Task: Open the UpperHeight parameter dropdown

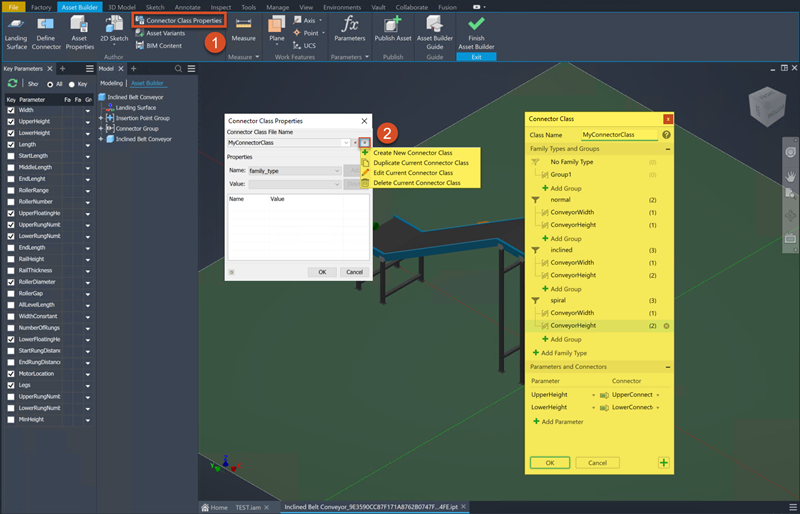Action: pyautogui.click(x=593, y=395)
